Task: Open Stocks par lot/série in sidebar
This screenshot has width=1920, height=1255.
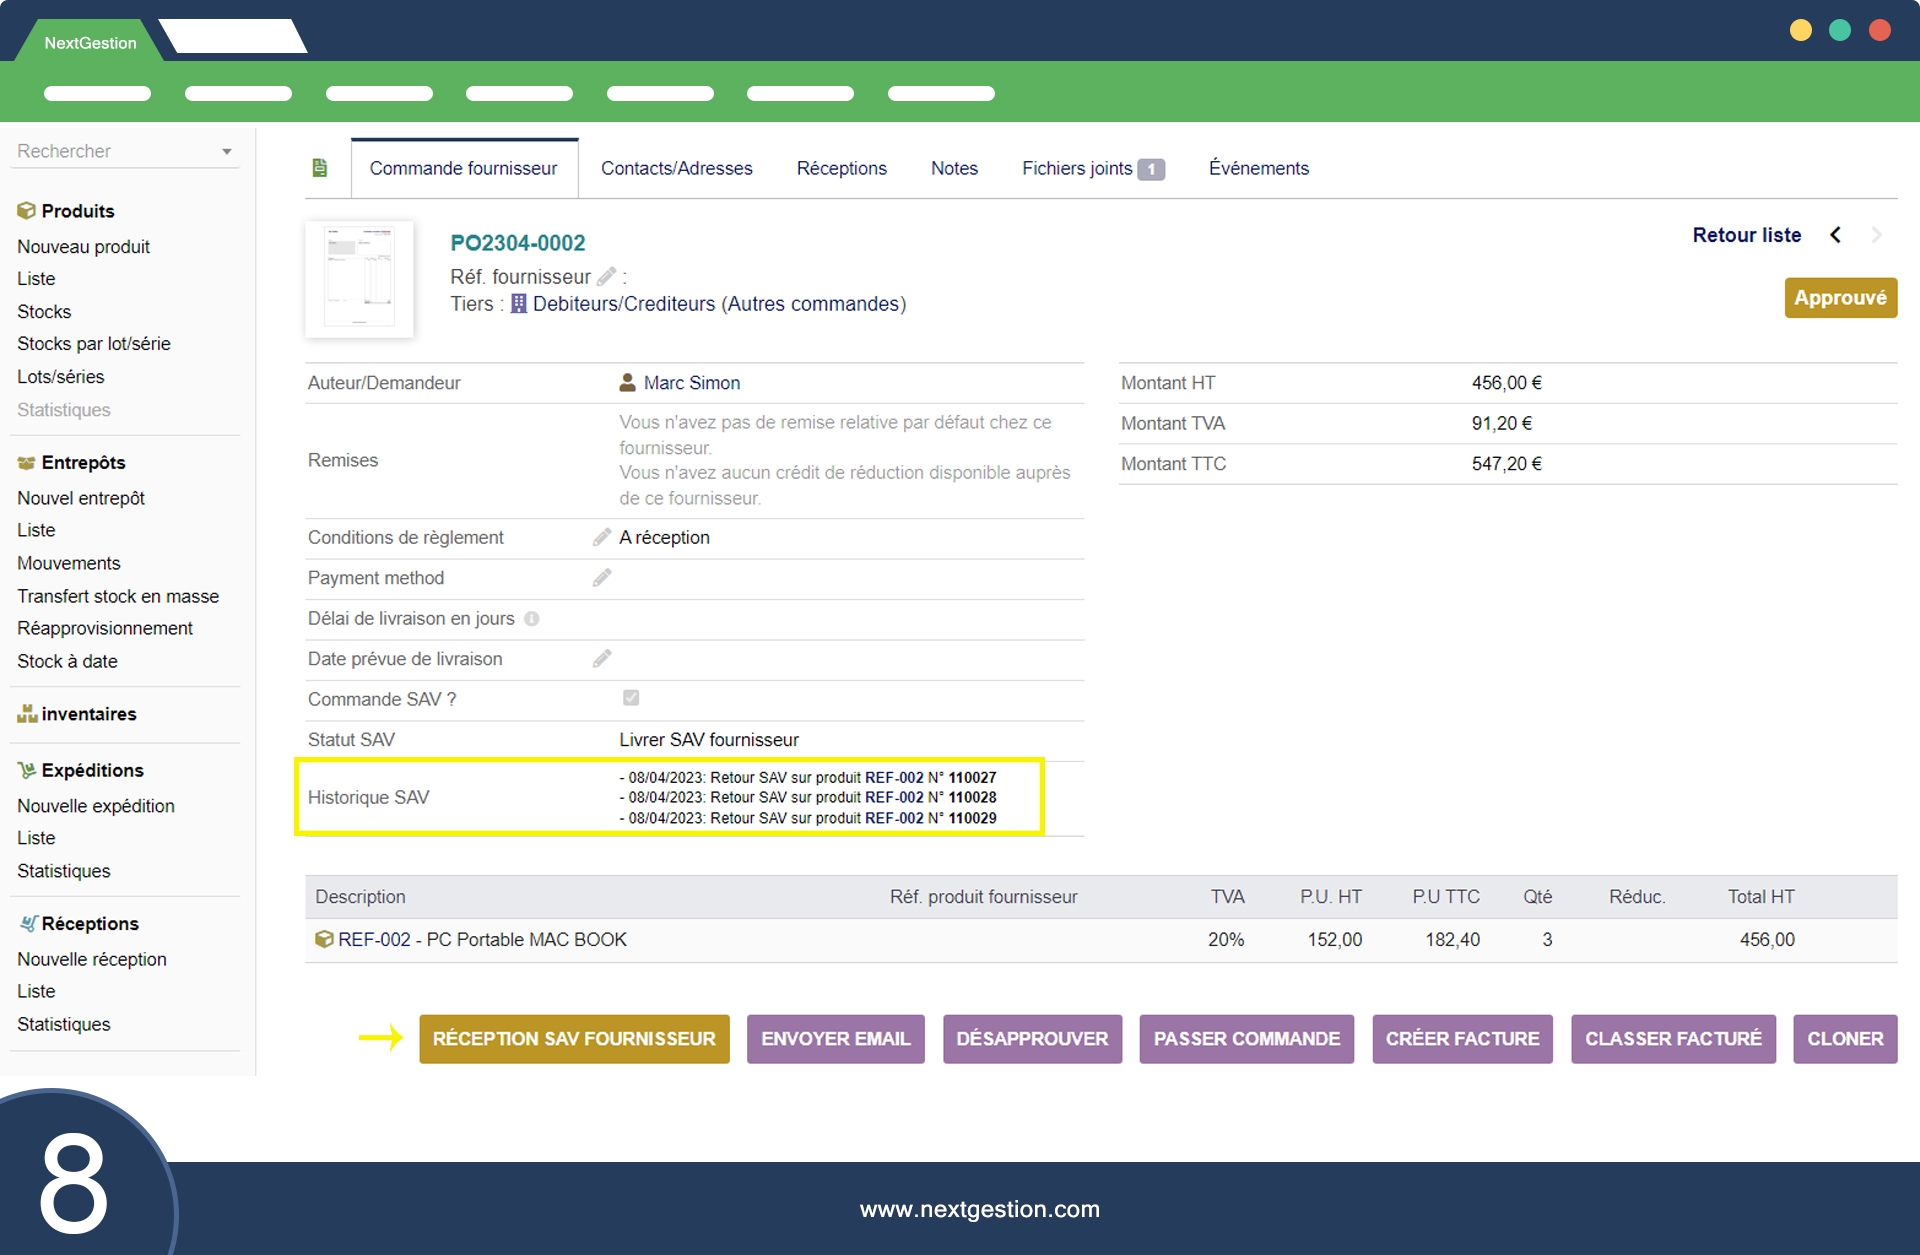Action: pyautogui.click(x=94, y=344)
